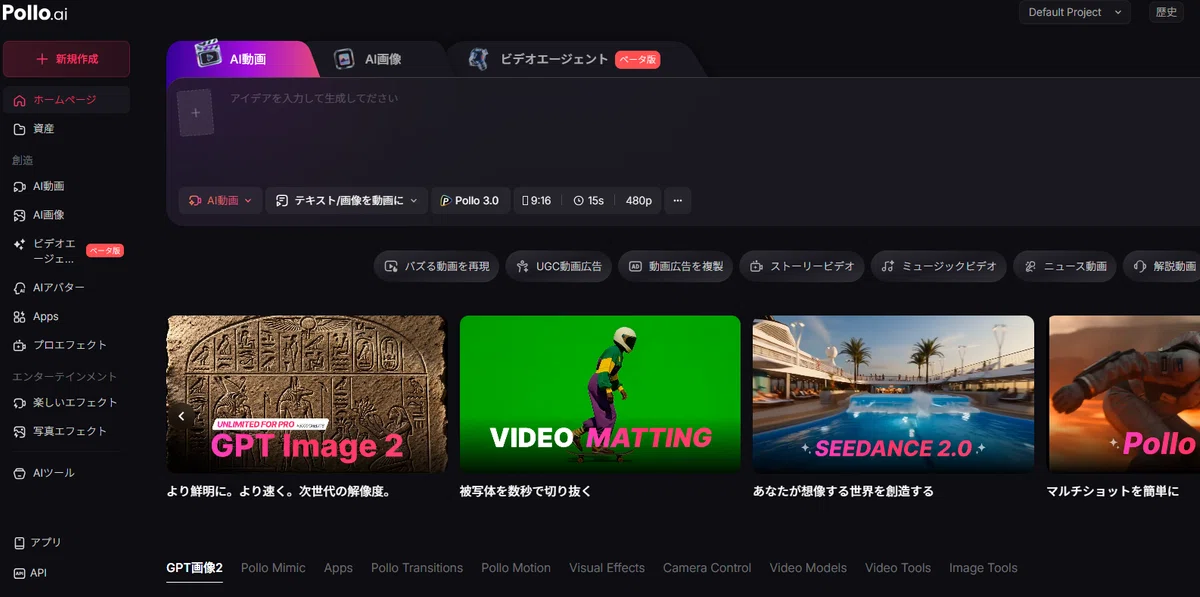Switch to the Video Models tab

tap(808, 568)
